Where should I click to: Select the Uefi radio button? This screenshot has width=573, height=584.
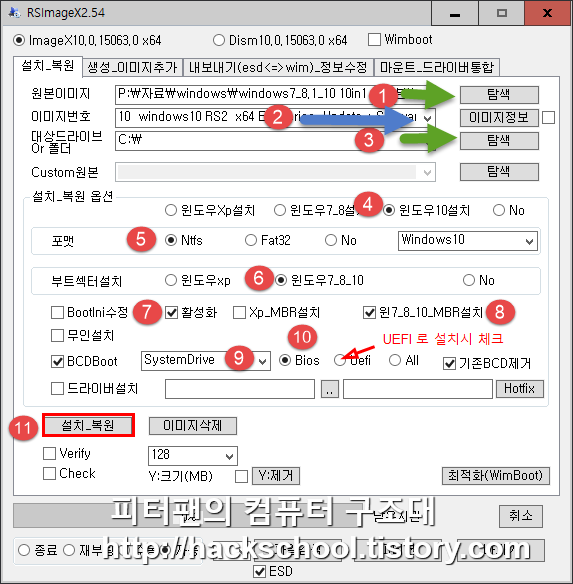coord(339,360)
